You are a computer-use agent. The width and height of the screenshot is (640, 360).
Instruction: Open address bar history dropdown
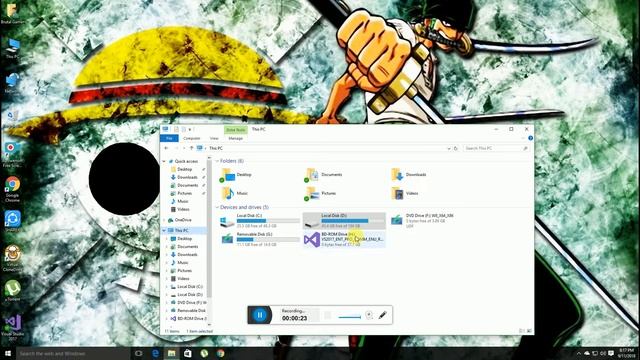(449, 149)
